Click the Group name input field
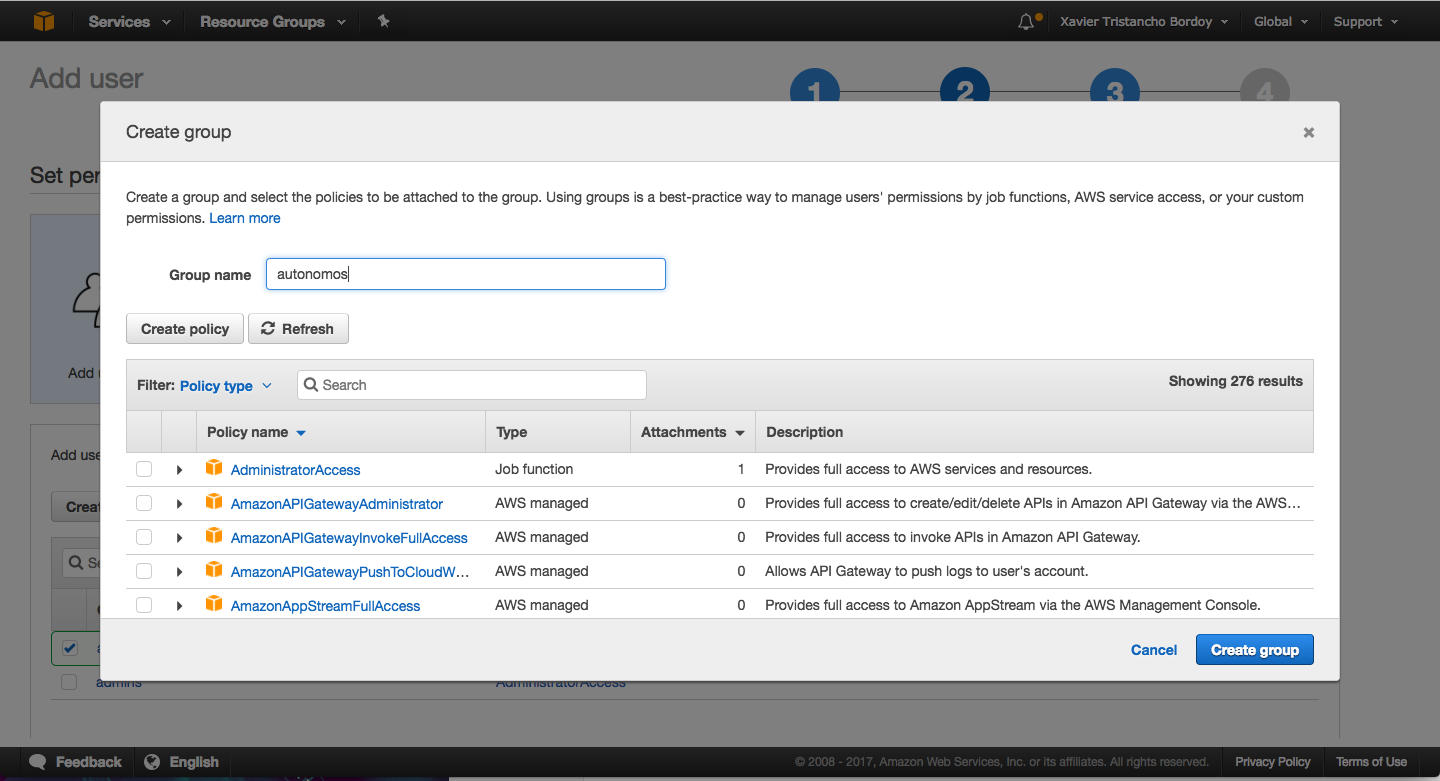The image size is (1440, 781). 466,274
